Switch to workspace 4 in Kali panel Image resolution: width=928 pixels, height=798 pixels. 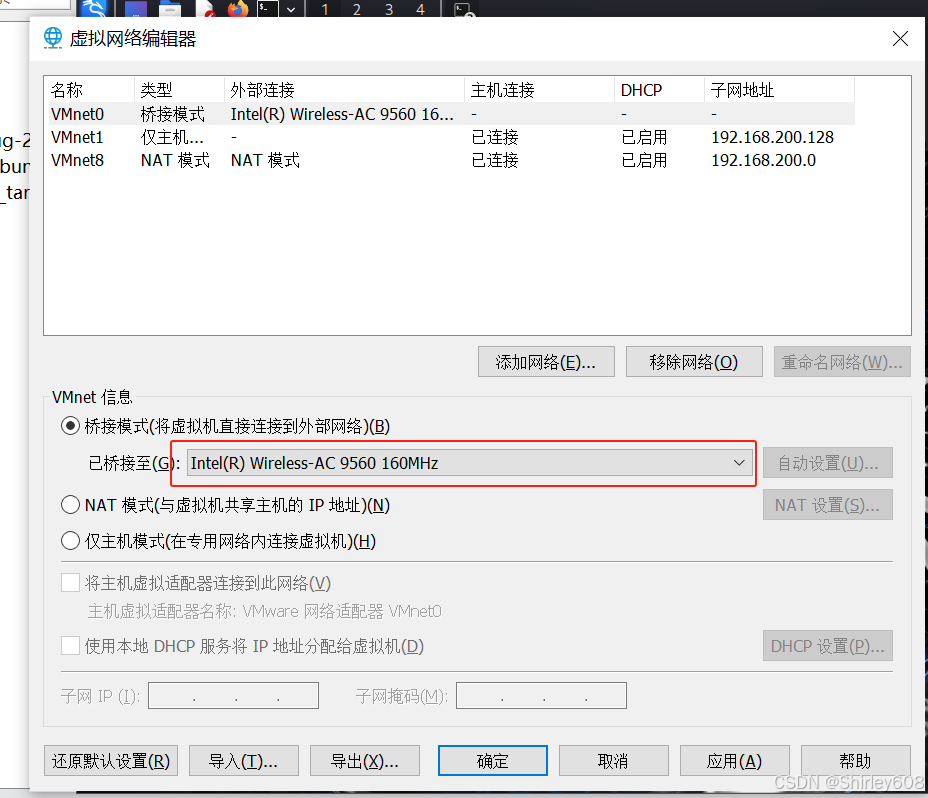420,9
